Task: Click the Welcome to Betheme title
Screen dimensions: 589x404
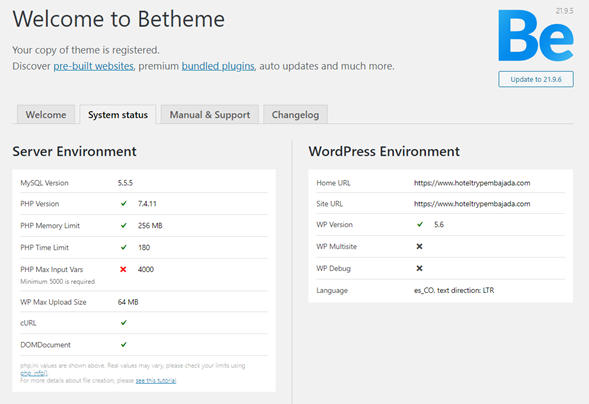Action: 119,19
